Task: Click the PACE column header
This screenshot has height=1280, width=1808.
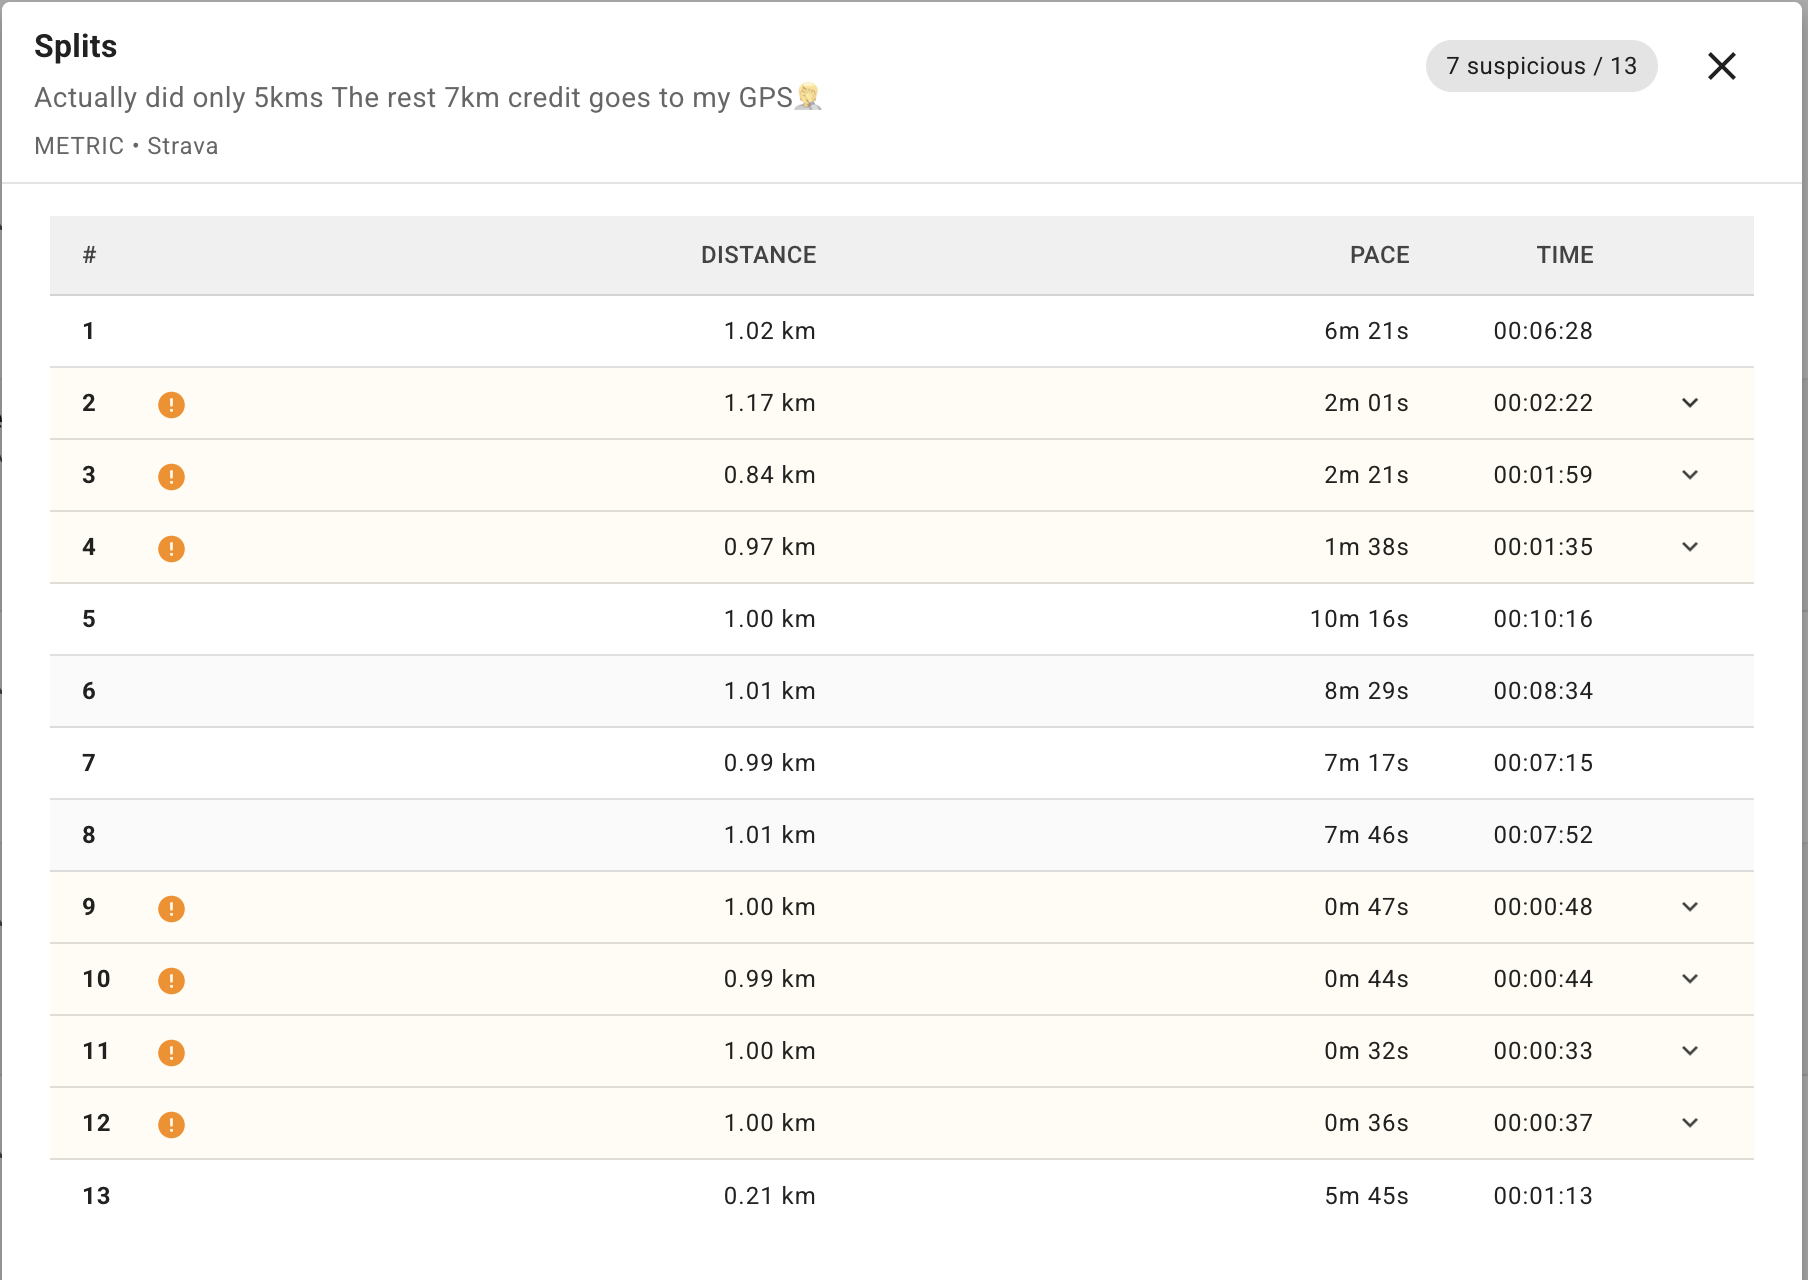Action: pyautogui.click(x=1379, y=255)
